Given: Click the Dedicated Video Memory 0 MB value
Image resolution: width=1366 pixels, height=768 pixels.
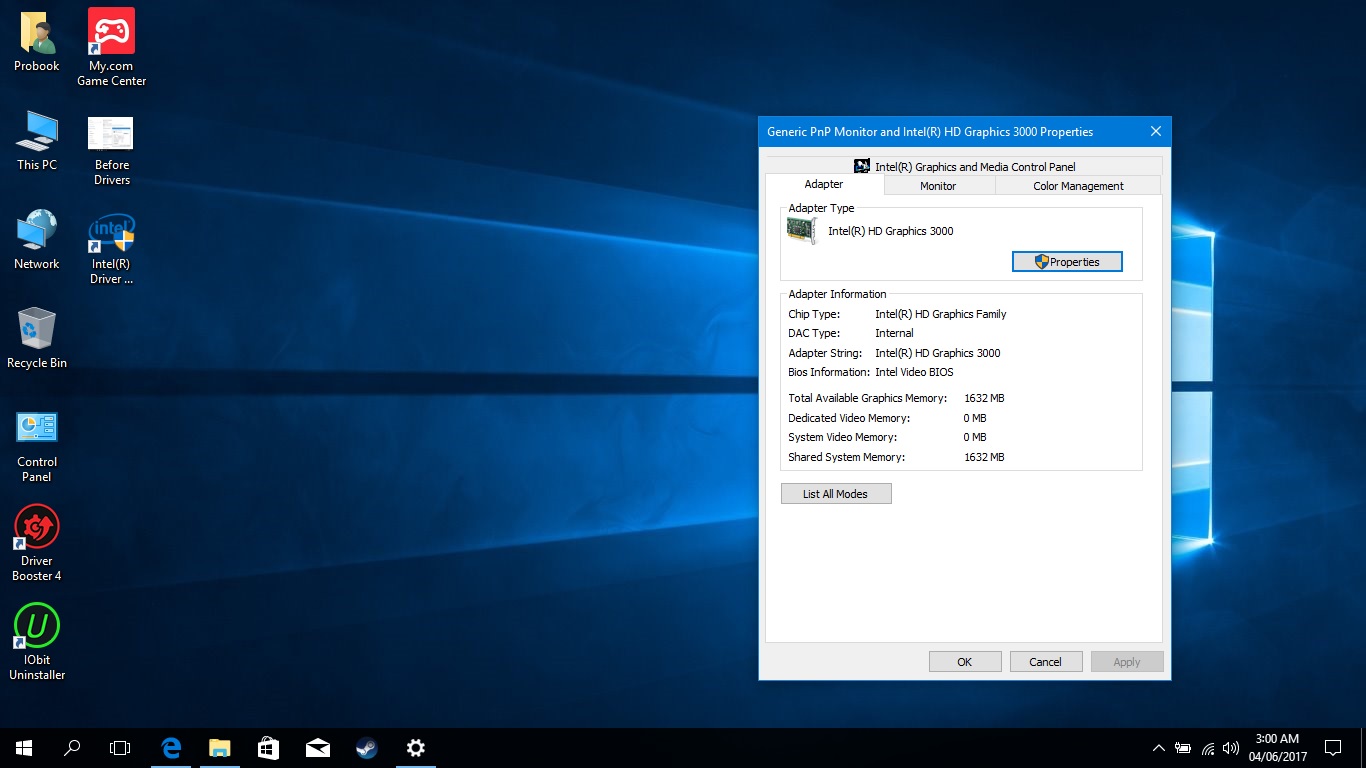Looking at the screenshot, I should pos(975,418).
